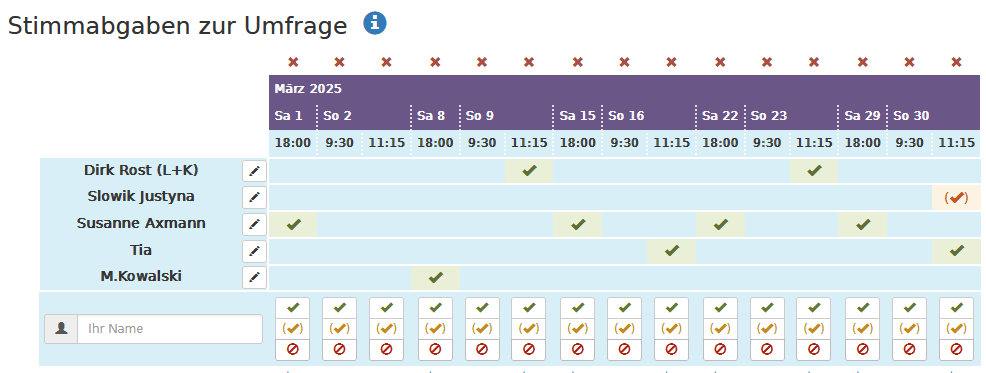The image size is (986, 373).
Task: Select green yes vote for Sa 1 18:00
Action: (293, 308)
